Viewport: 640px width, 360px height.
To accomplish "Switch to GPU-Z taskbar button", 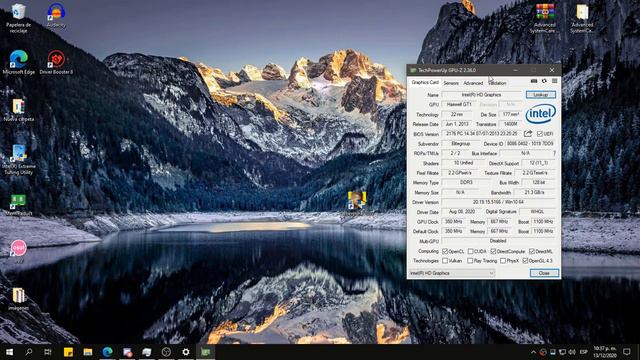I will pos(205,352).
